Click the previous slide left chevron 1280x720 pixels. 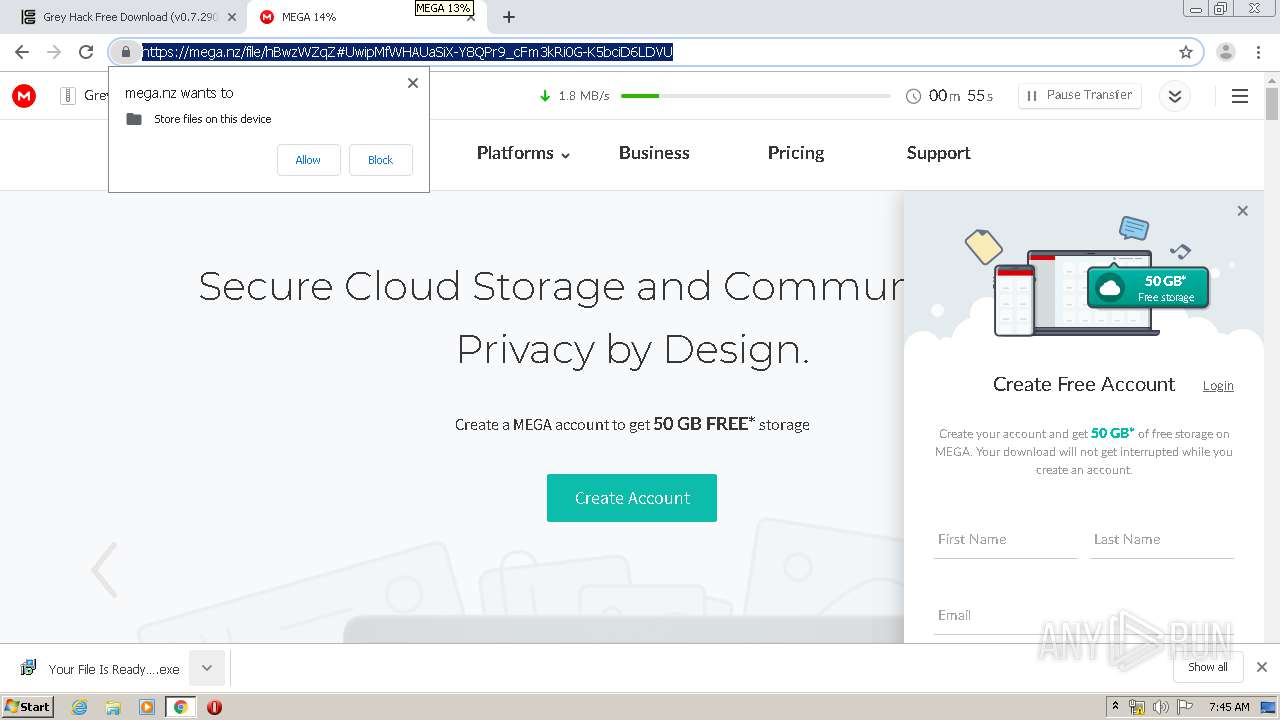[x=104, y=570]
